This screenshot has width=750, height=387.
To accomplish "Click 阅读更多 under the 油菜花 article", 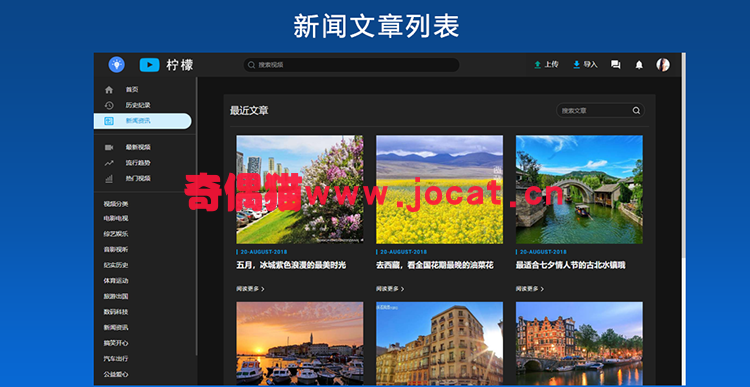I will [390, 289].
